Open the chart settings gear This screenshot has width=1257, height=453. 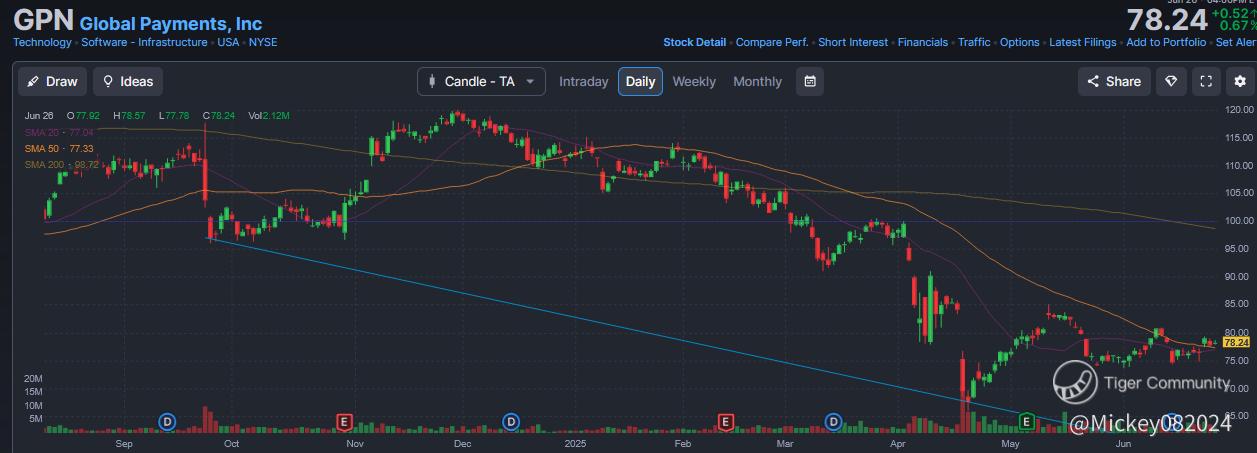click(x=1240, y=82)
